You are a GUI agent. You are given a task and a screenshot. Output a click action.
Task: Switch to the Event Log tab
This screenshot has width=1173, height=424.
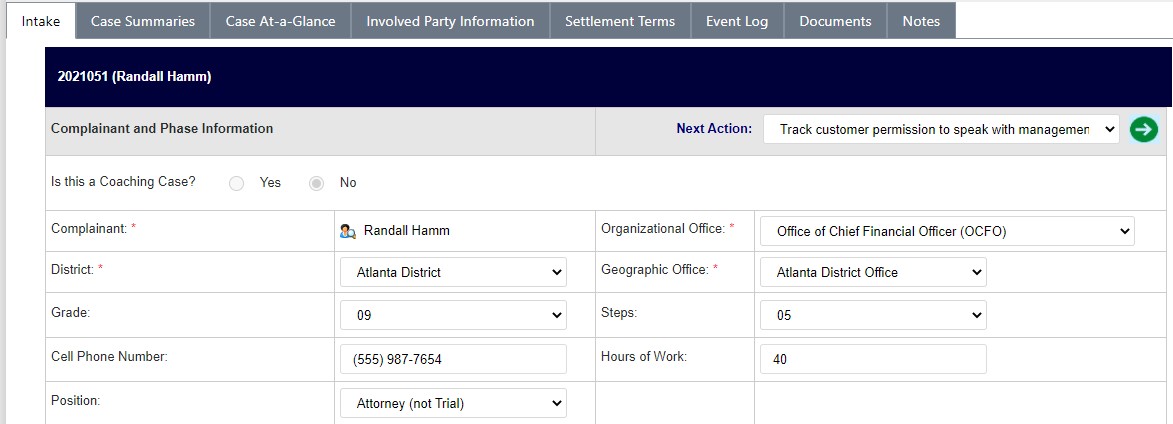coord(737,21)
